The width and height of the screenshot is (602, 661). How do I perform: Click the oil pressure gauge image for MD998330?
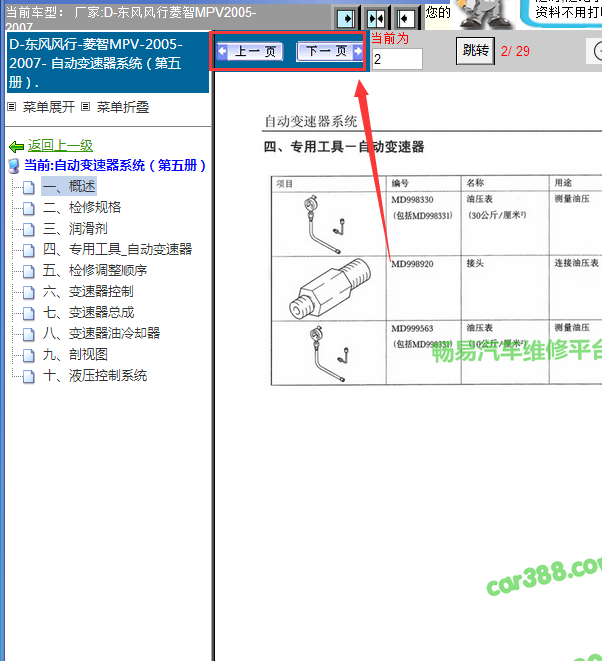click(323, 224)
